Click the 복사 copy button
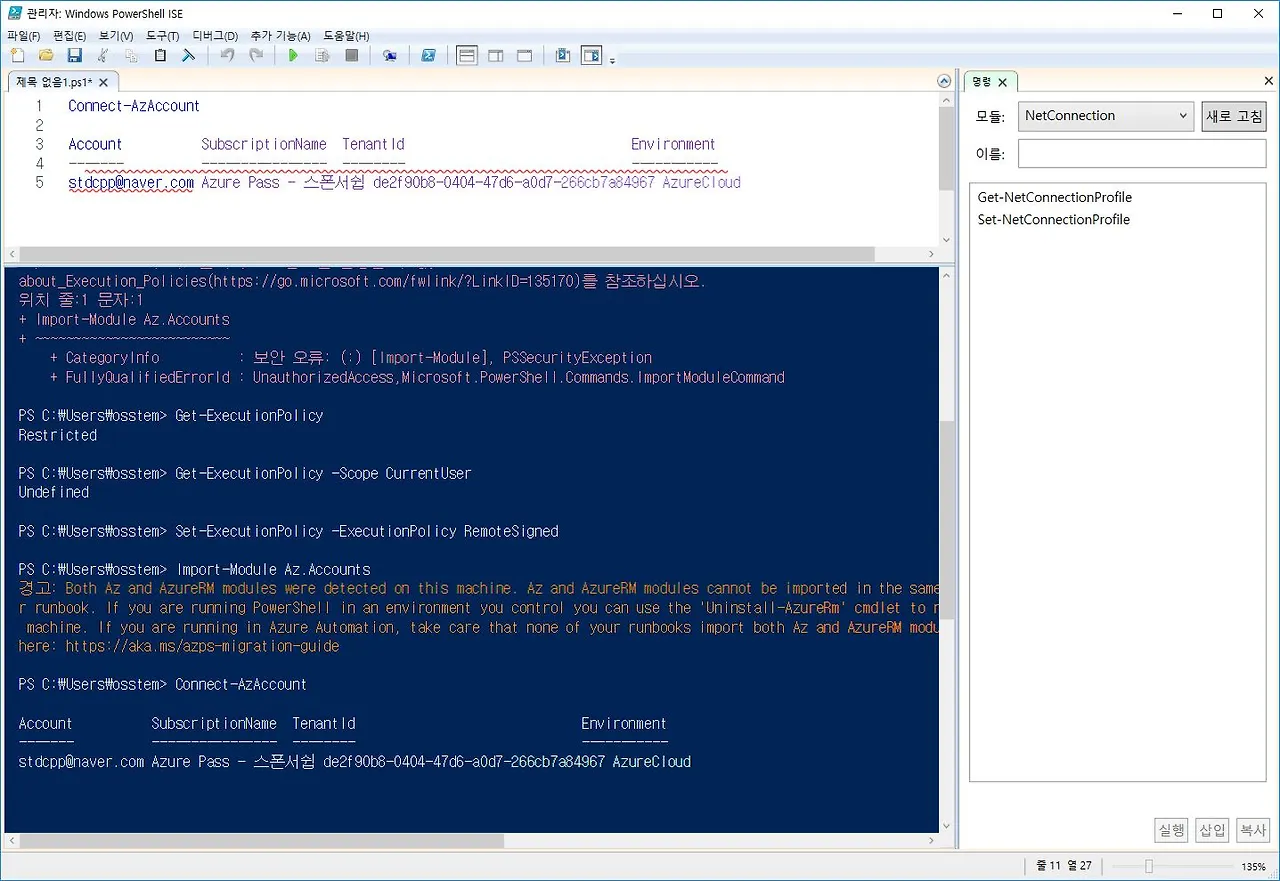 coord(1252,830)
